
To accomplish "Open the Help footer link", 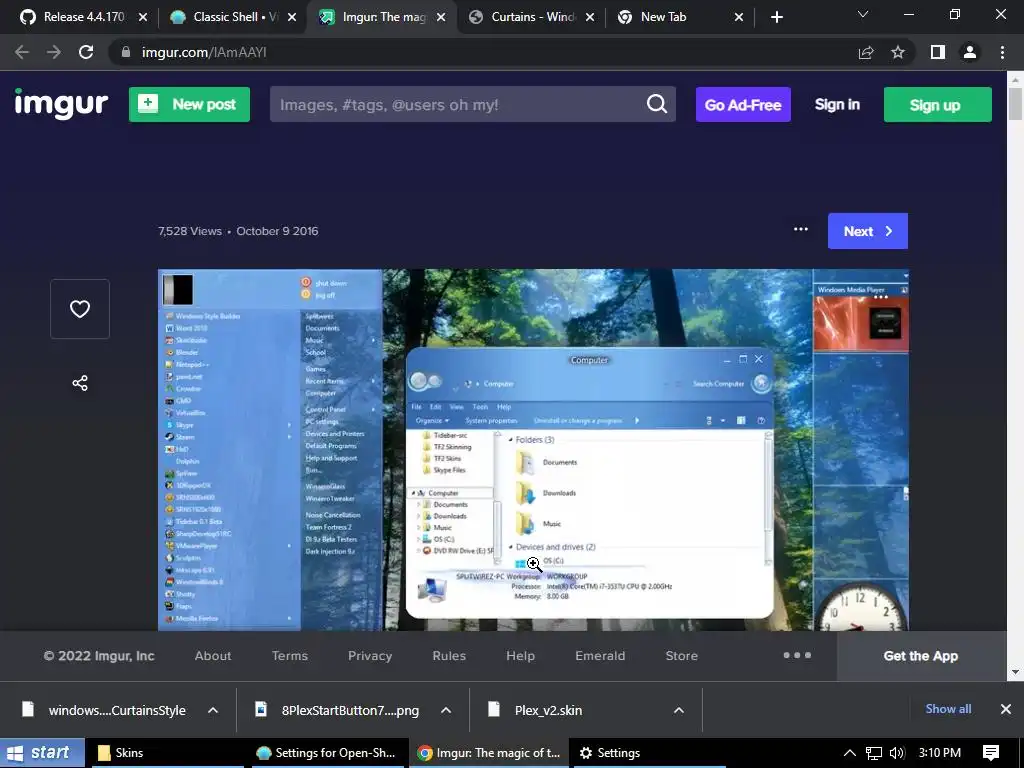I will [x=520, y=656].
